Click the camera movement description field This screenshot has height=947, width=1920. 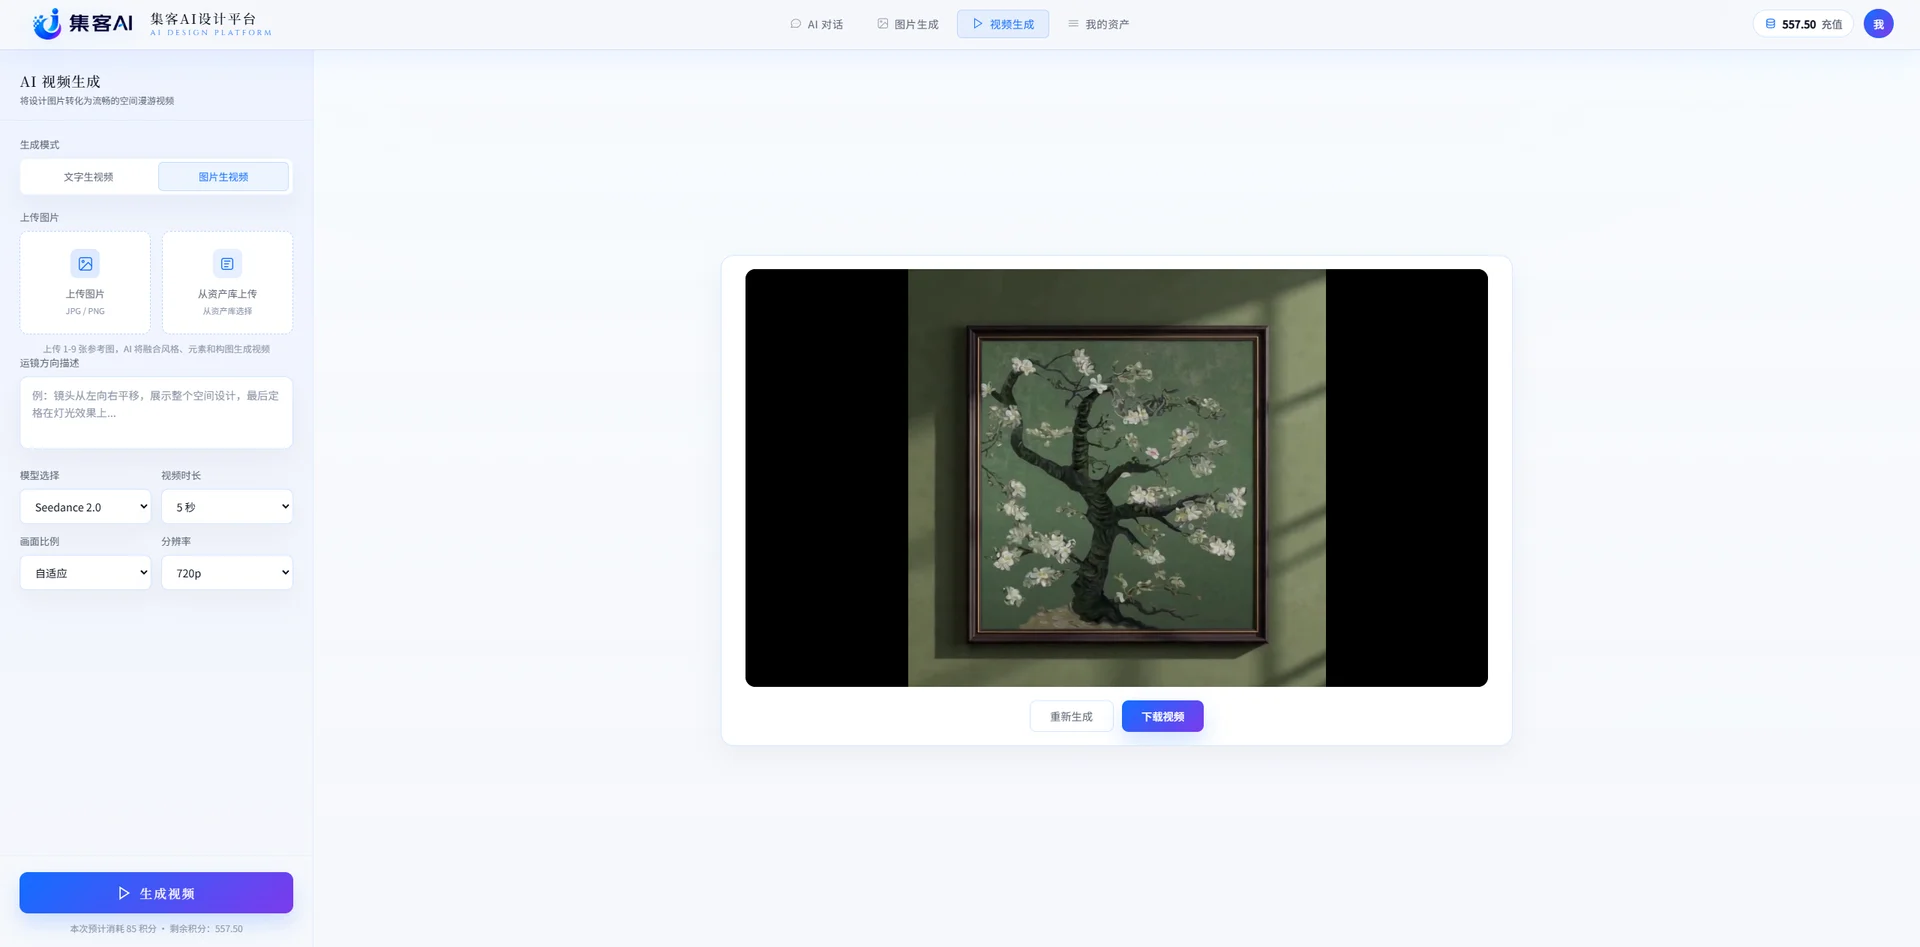(156, 412)
